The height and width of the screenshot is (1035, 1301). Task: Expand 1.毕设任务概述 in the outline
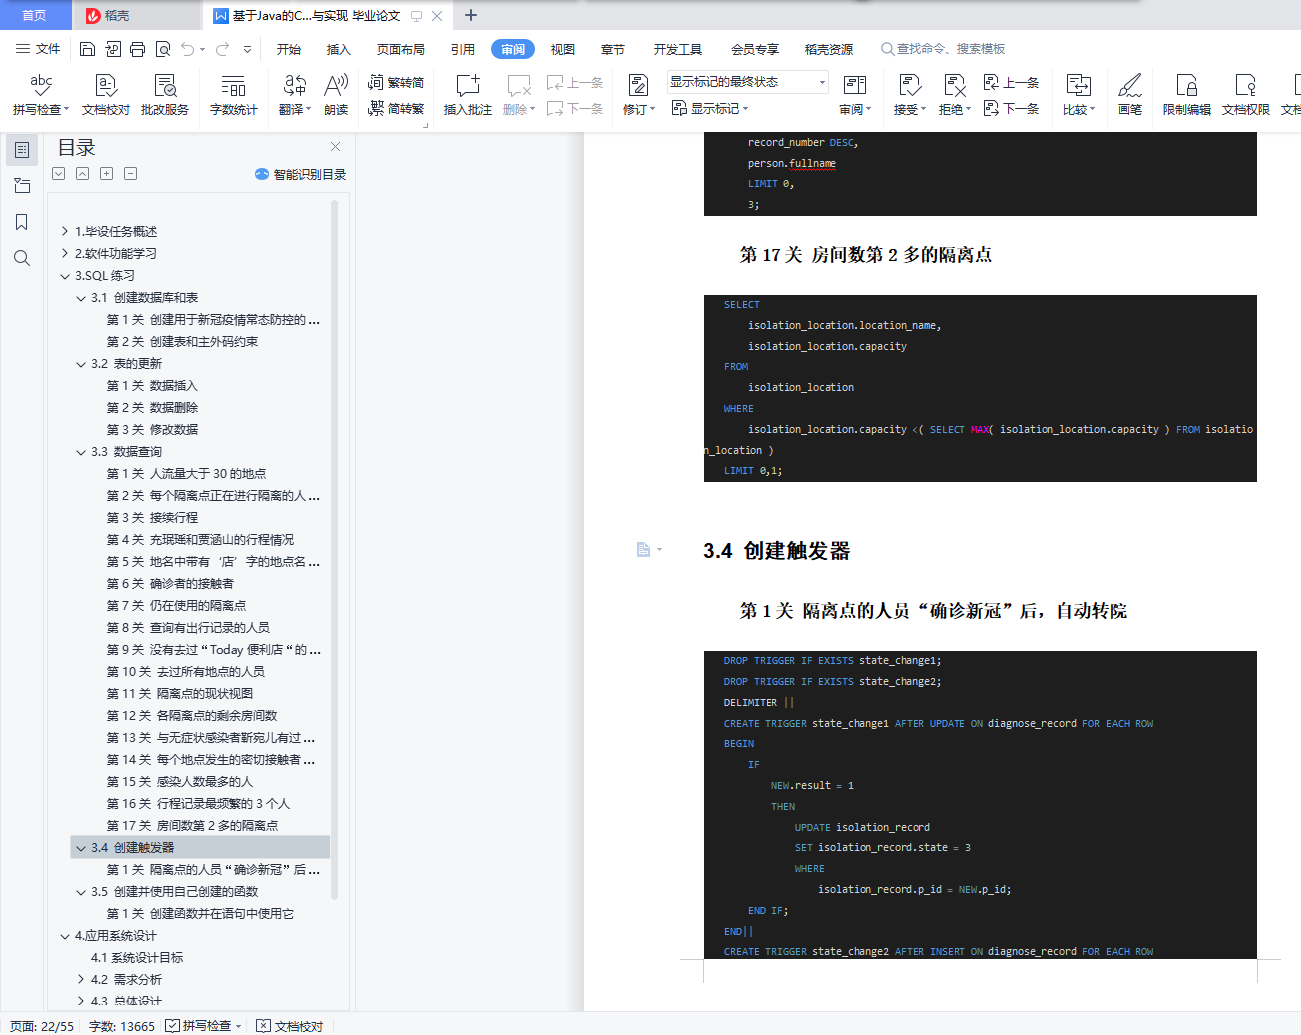coord(65,232)
